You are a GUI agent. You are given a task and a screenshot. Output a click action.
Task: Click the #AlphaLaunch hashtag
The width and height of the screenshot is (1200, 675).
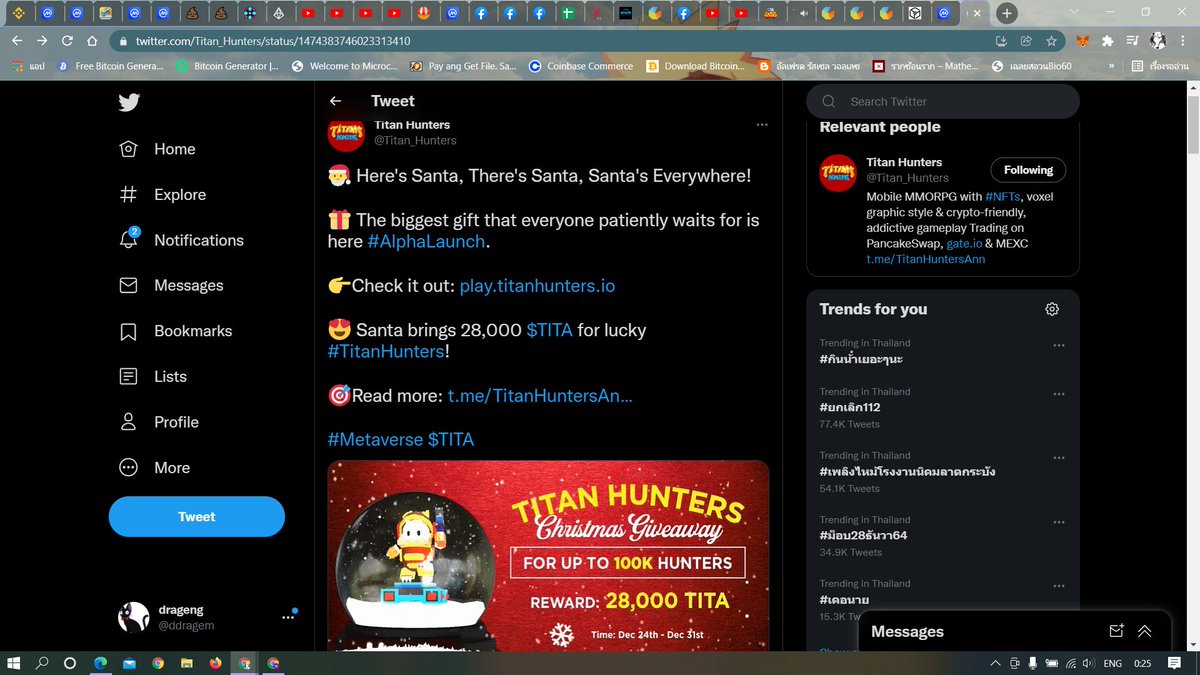pyautogui.click(x=426, y=242)
